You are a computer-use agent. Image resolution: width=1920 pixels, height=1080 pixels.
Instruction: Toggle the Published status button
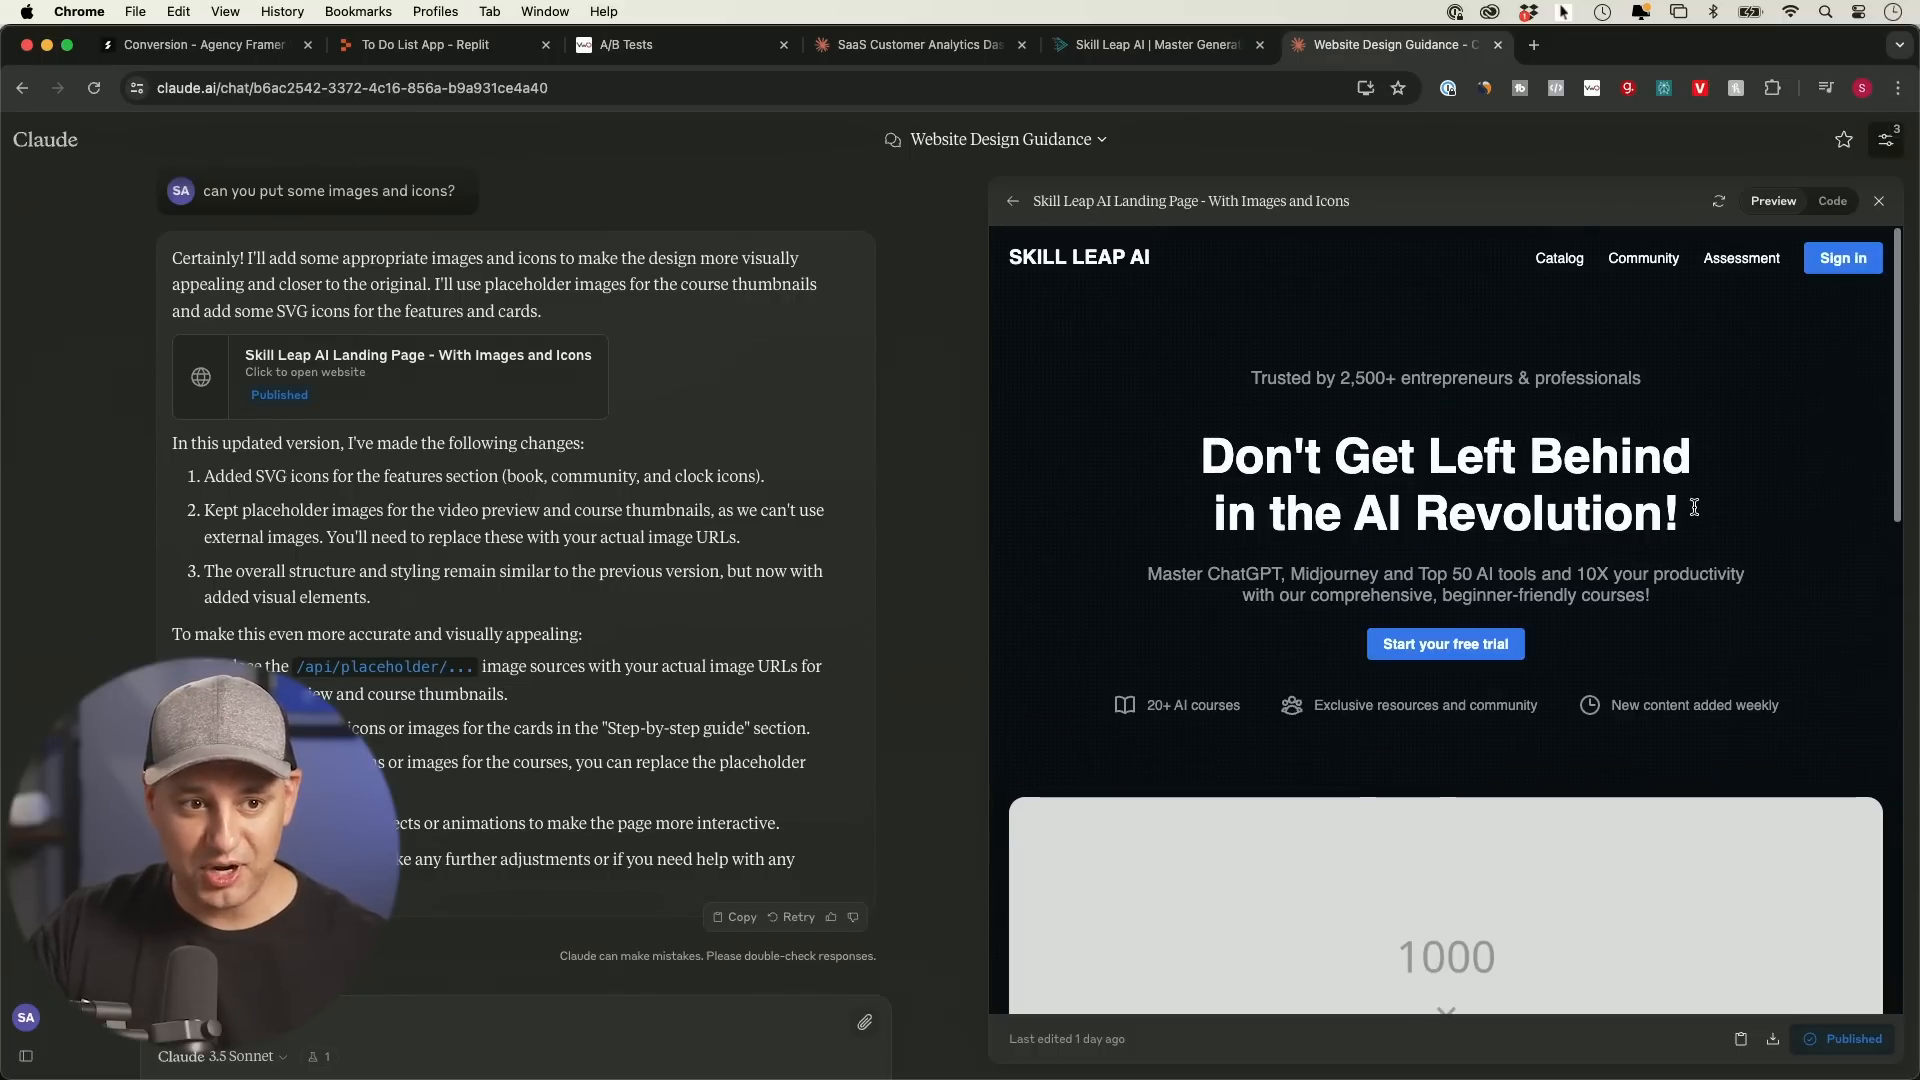[x=1842, y=1039]
